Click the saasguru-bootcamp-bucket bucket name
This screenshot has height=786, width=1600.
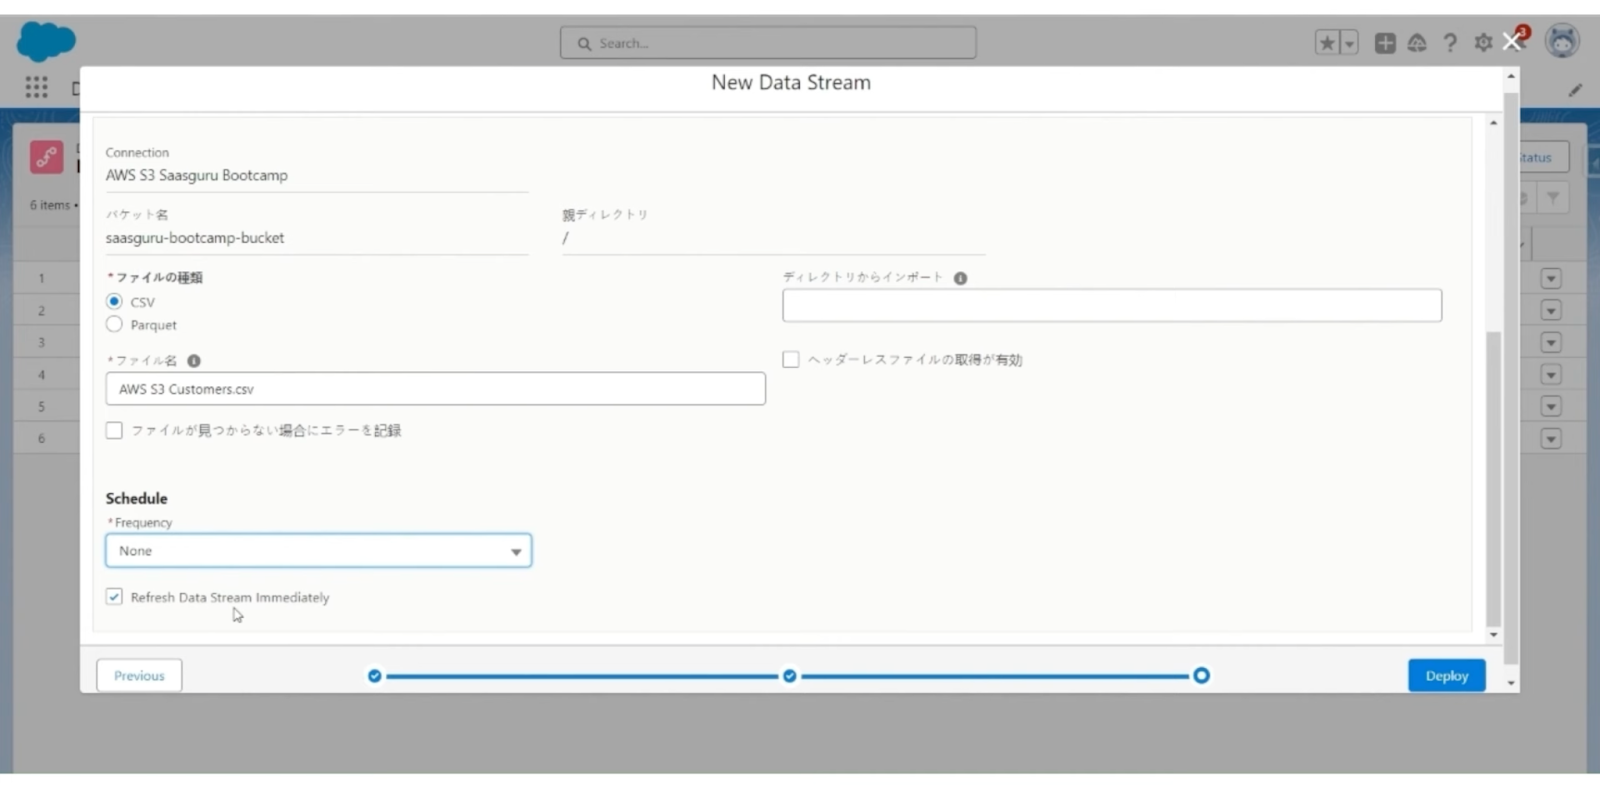(x=195, y=238)
